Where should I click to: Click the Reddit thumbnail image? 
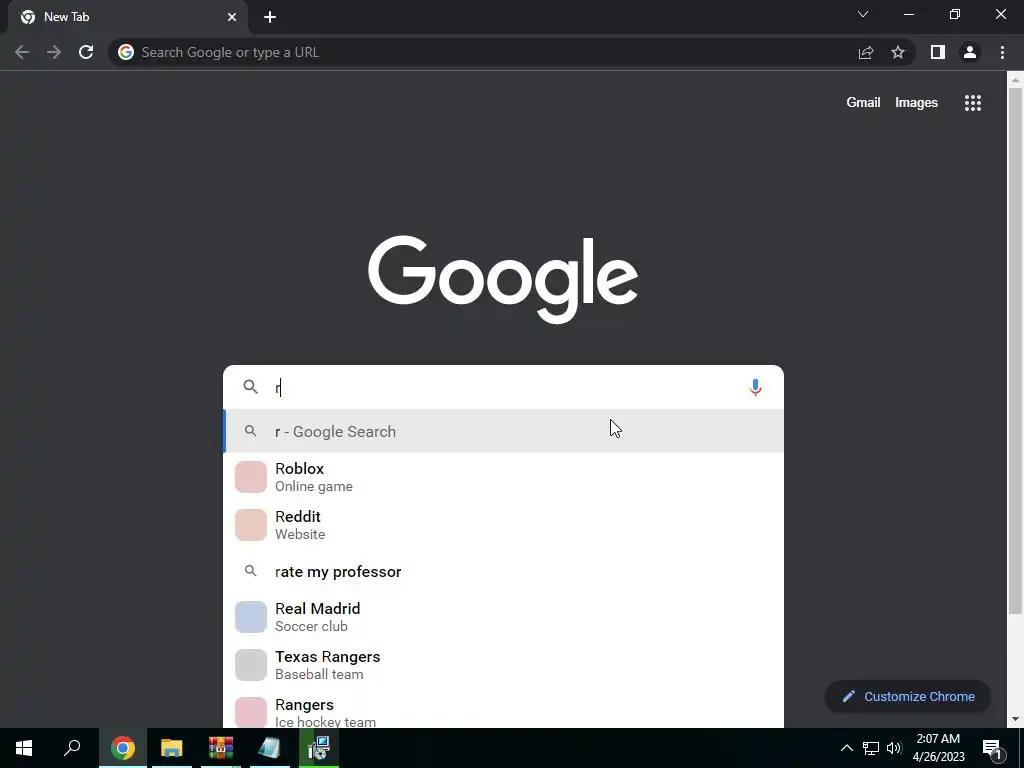coord(251,525)
